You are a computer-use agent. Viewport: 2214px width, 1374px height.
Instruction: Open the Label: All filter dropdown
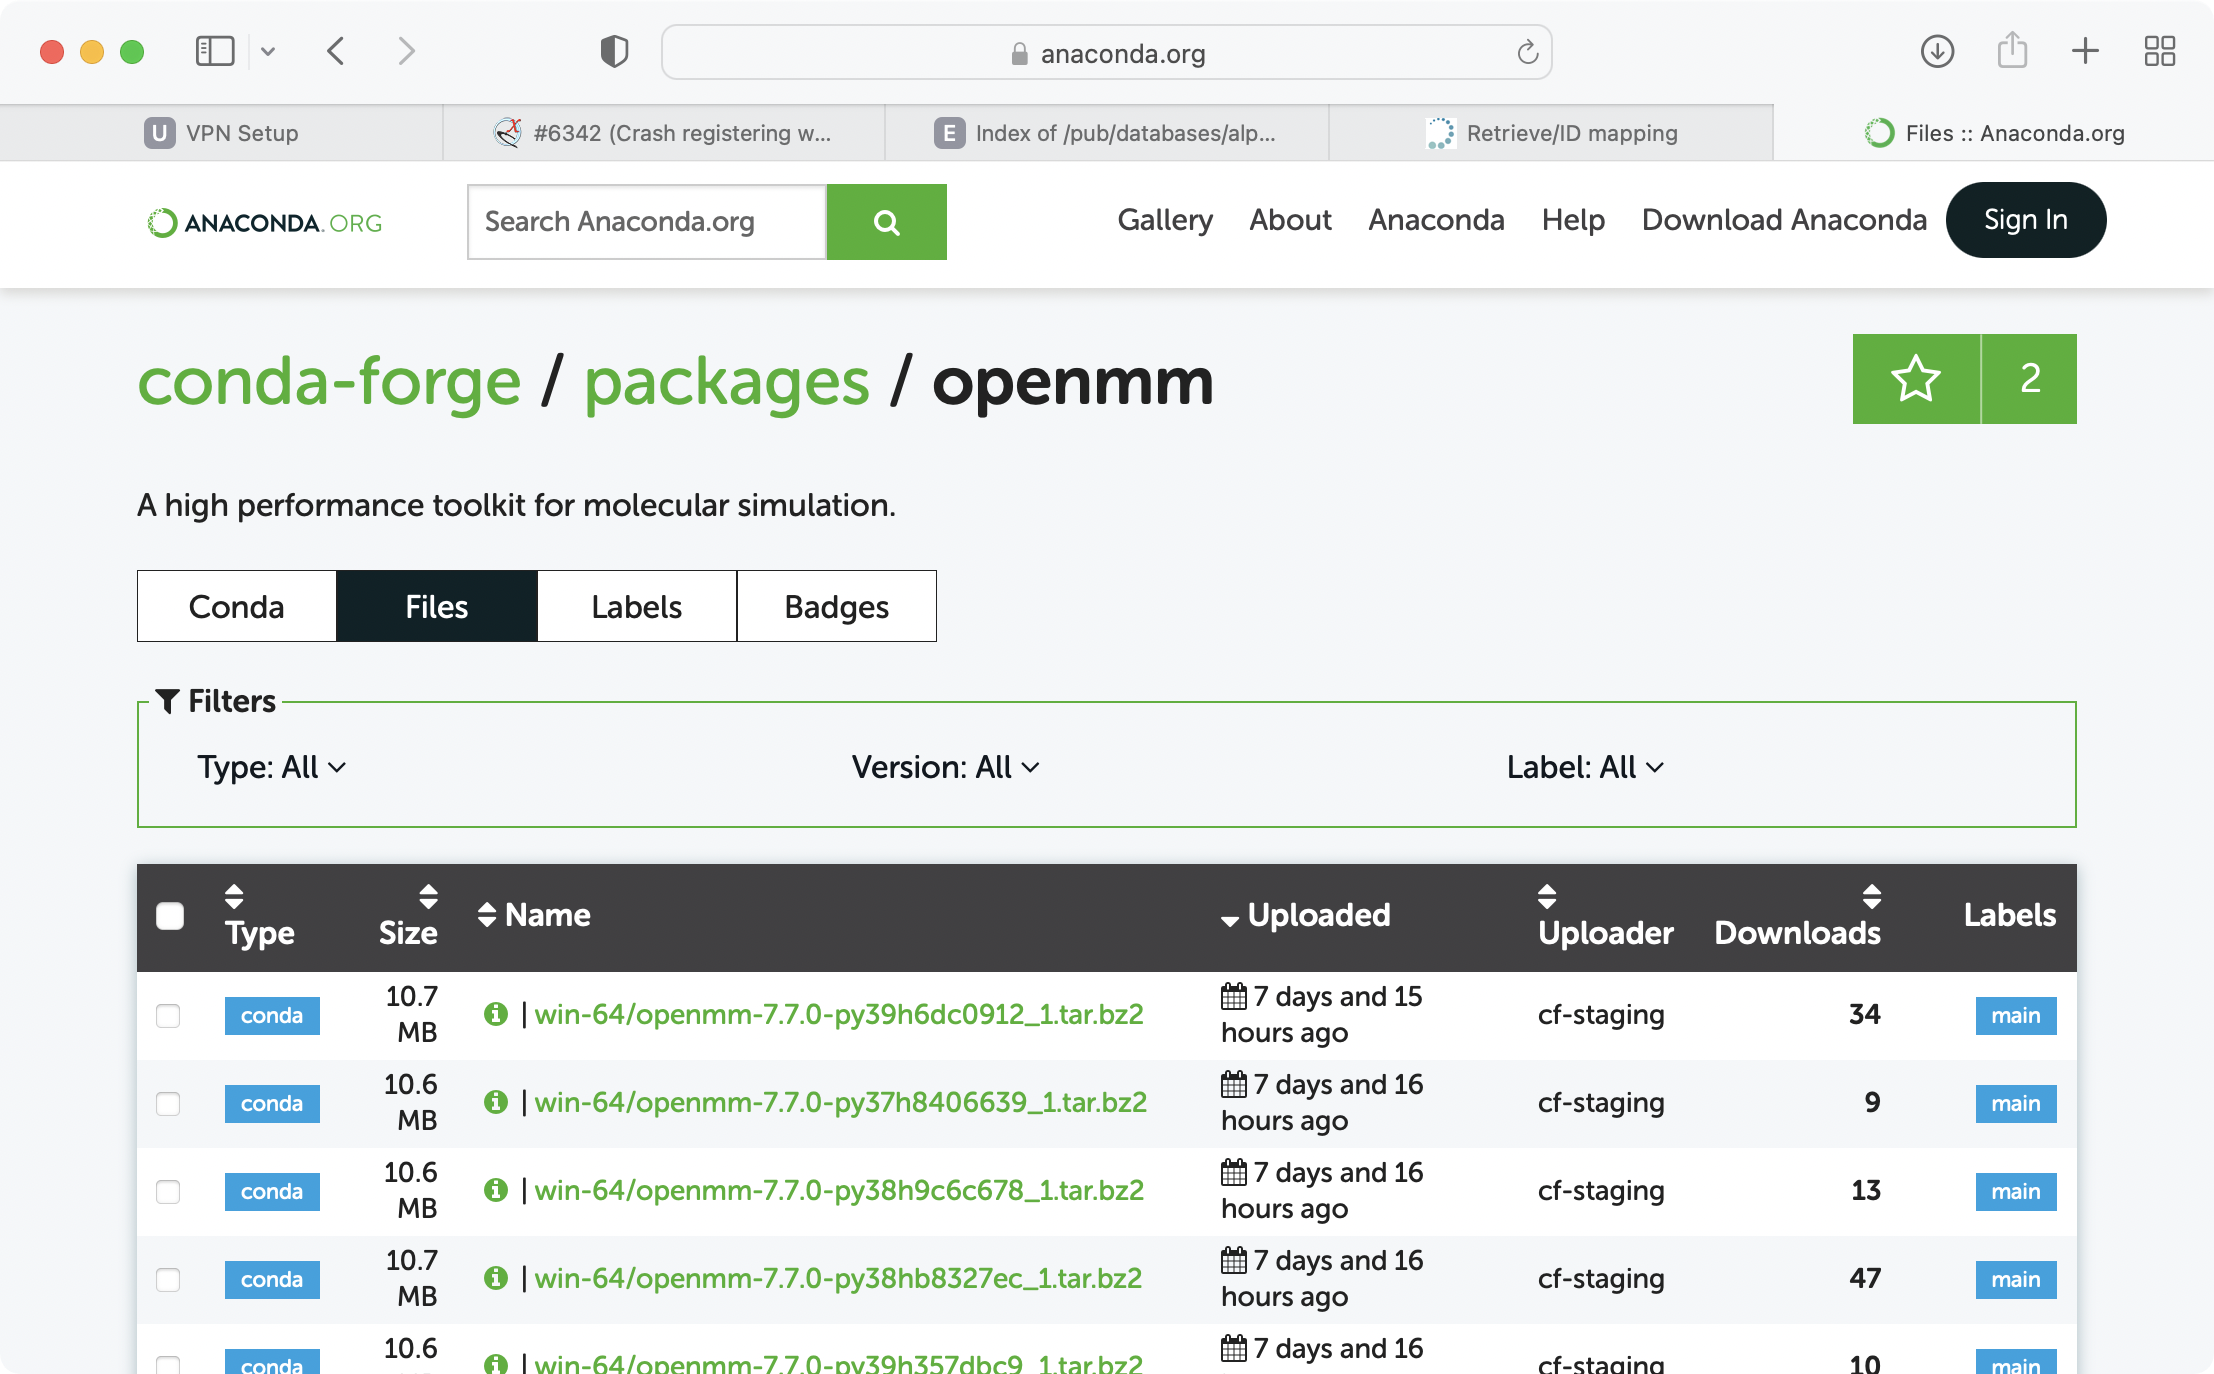click(x=1585, y=767)
